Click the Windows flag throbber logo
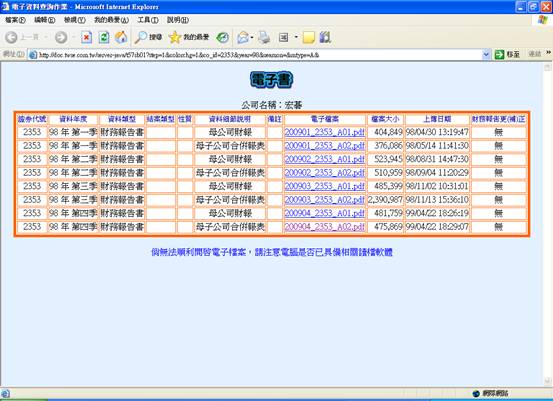The image size is (553, 401). click(542, 20)
